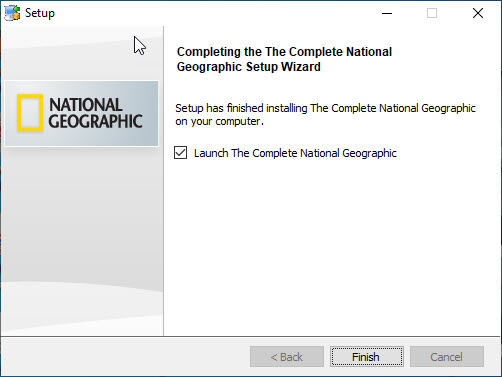The height and width of the screenshot is (377, 502).
Task: Click the 'Launch The Complete National Geographic' label
Action: 295,153
